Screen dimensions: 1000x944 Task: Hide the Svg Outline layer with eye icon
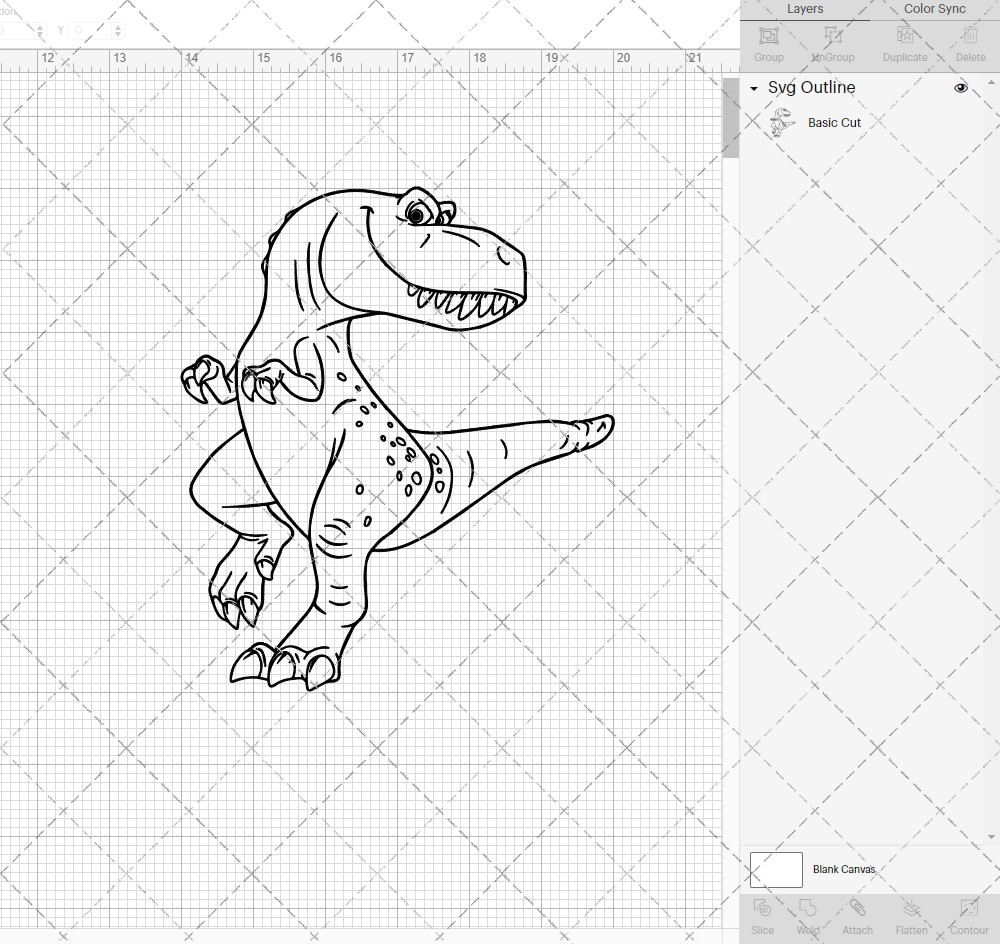pos(961,88)
